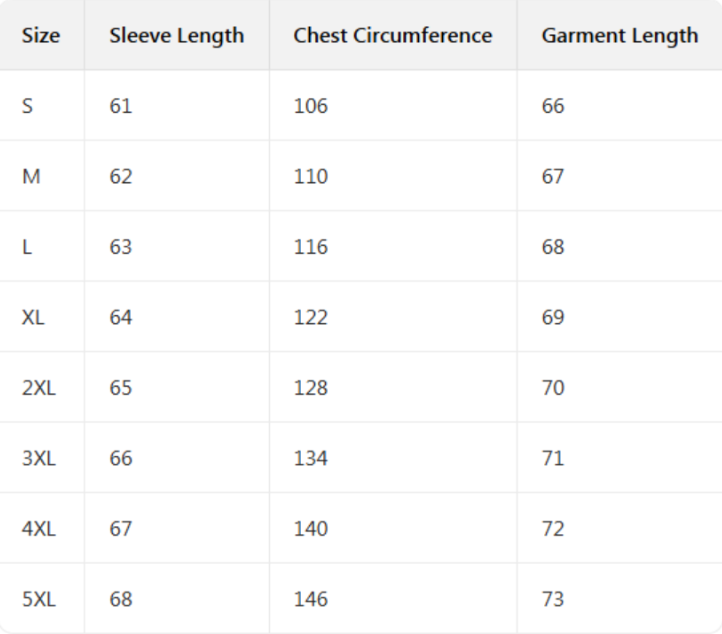This screenshot has height=634, width=722.
Task: Click chest circumference value 116
Action: click(310, 247)
